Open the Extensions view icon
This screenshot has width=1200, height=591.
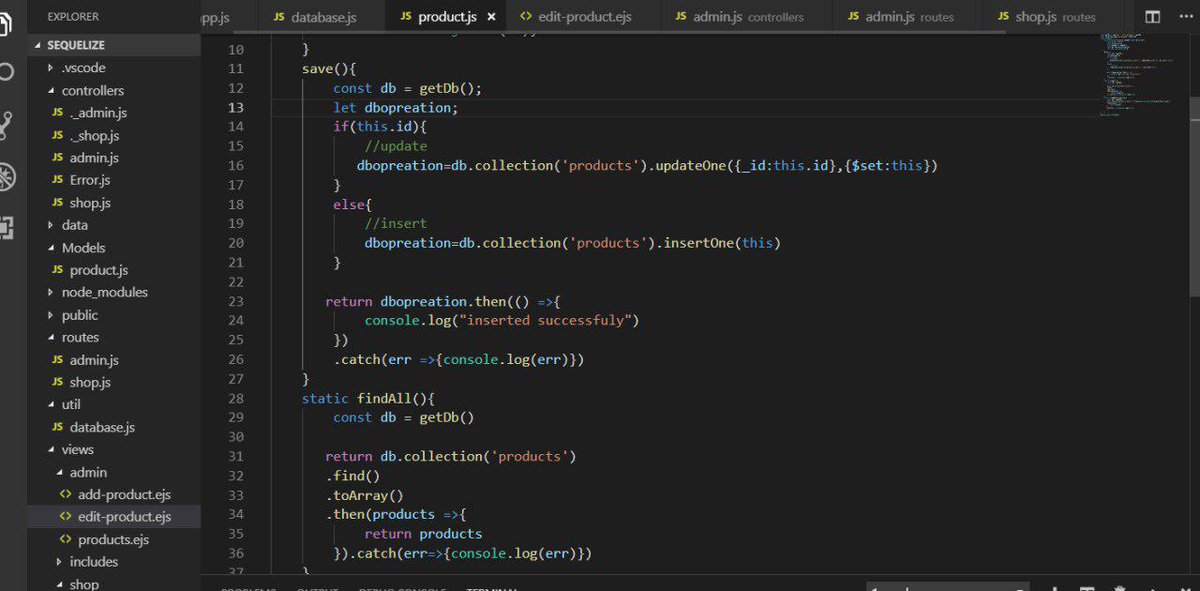(6, 228)
